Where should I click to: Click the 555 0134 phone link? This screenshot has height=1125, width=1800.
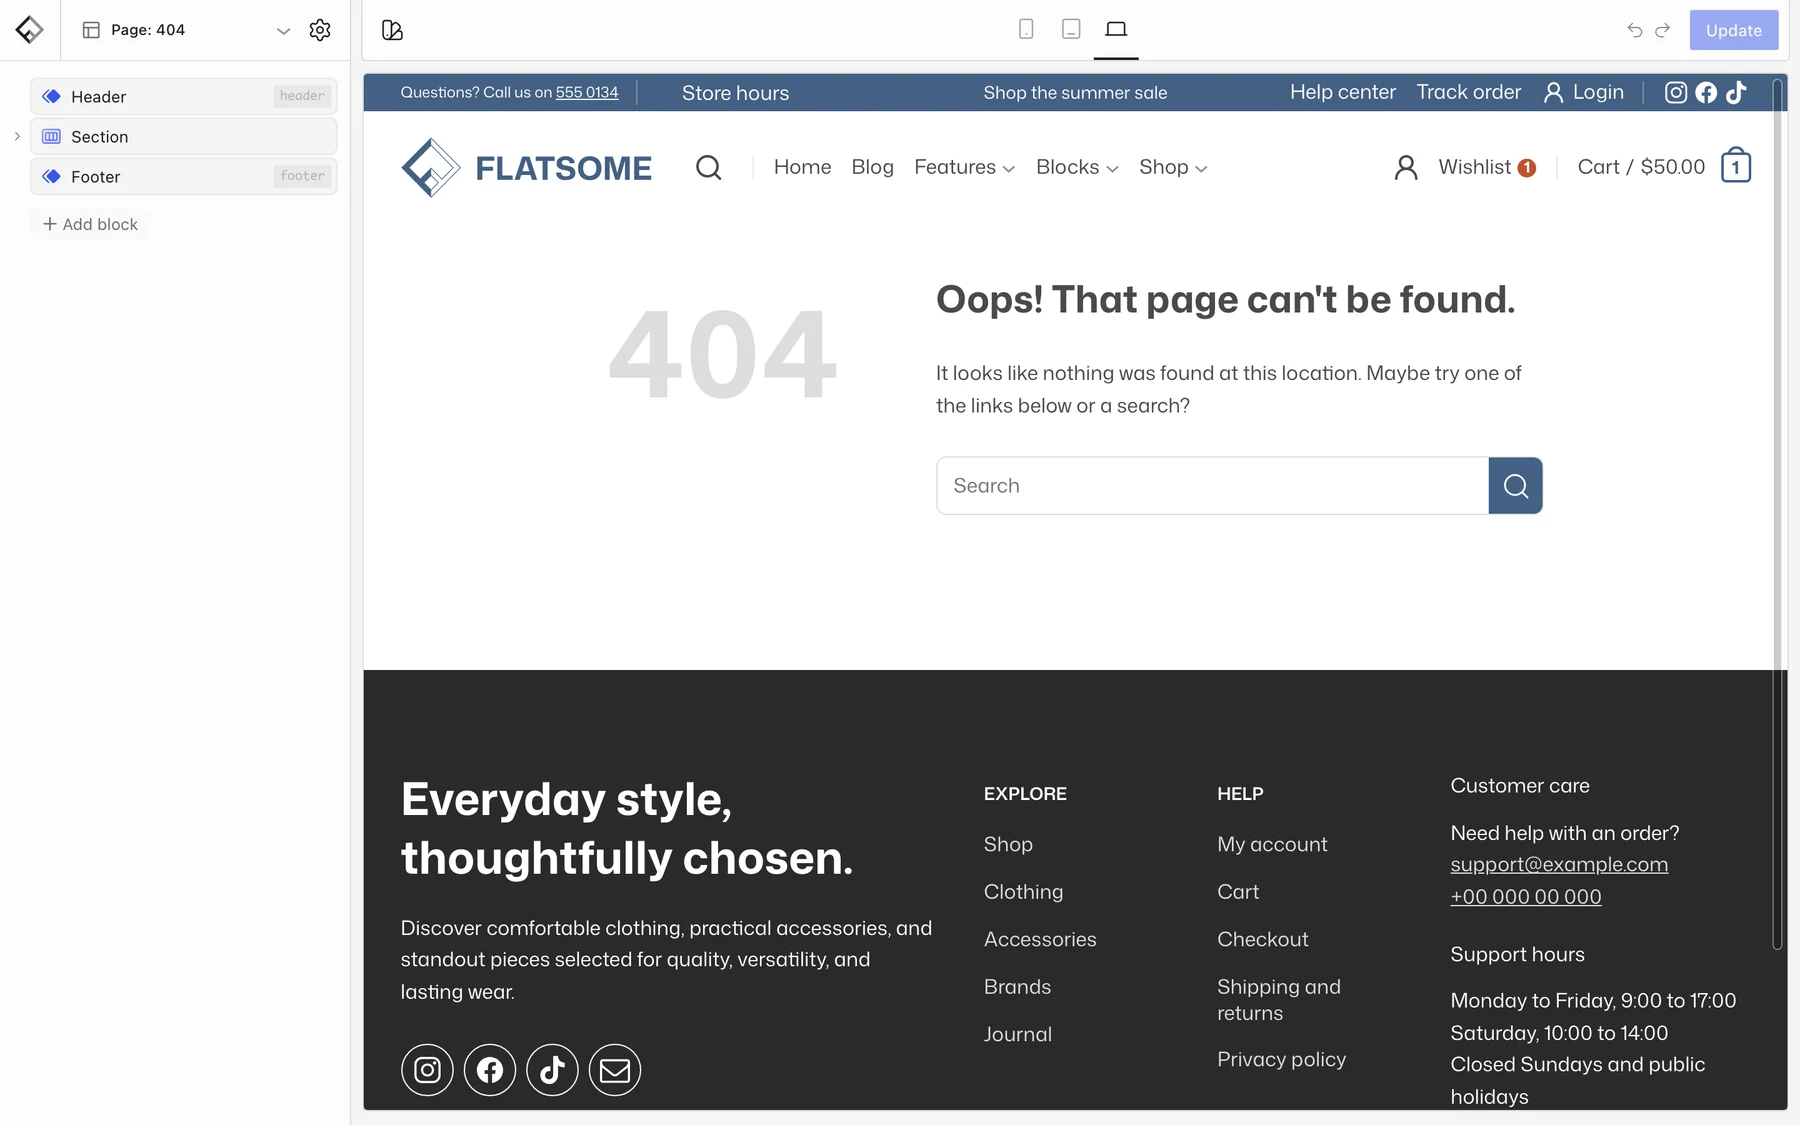point(587,92)
